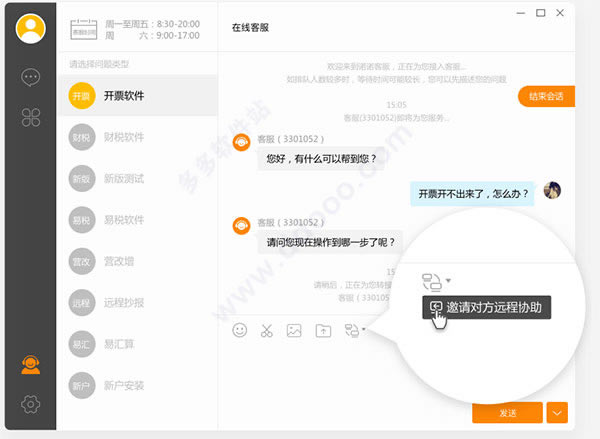Open the chat messages sidebar icon
The width and height of the screenshot is (600, 439).
point(30,78)
